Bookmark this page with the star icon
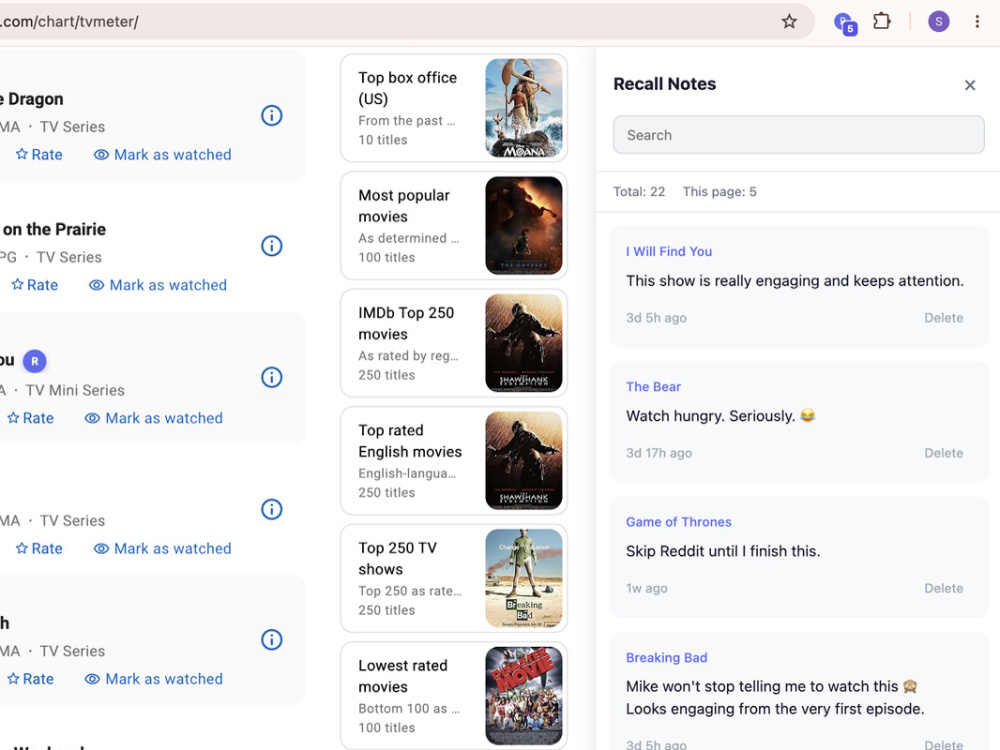 coord(789,22)
